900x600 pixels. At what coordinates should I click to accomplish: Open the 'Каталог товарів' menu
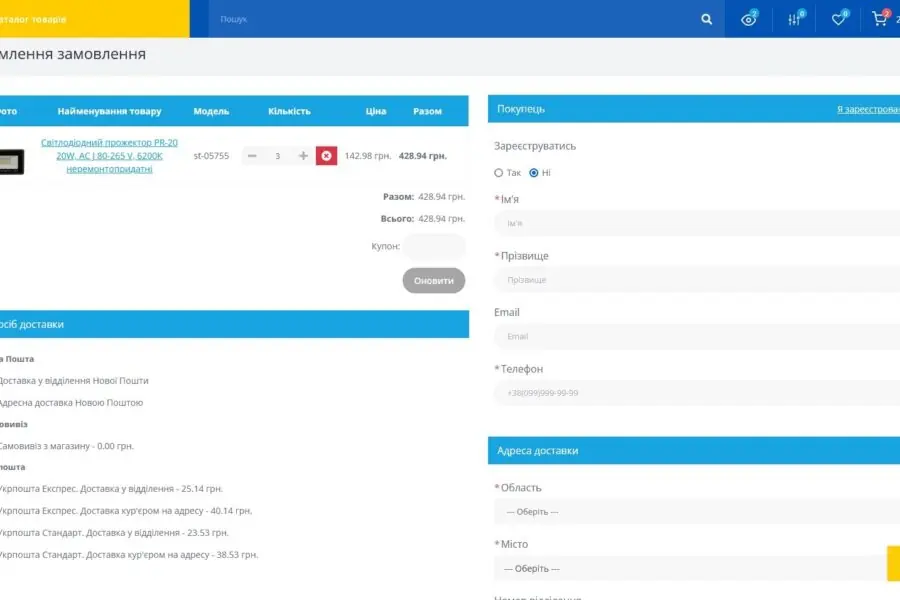point(35,19)
